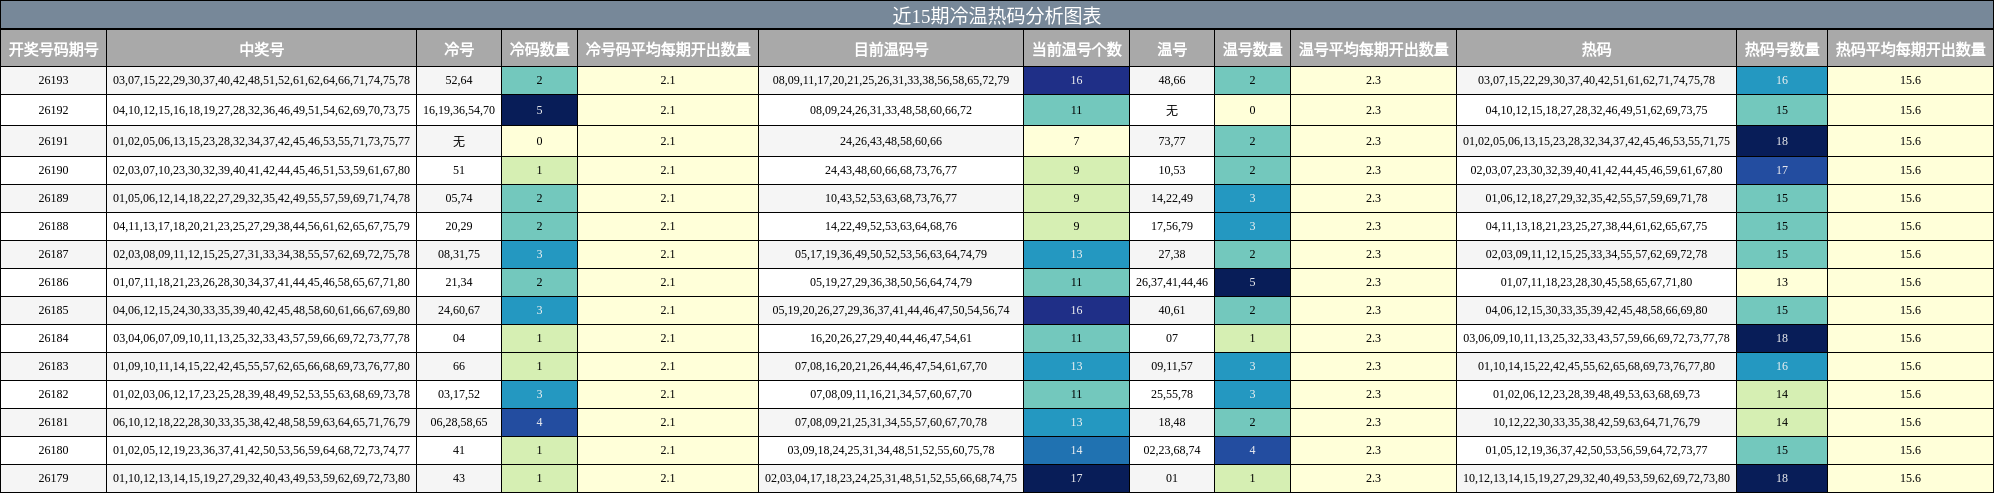
Task: Click the current warm count 17 in row 26179
Action: click(x=1076, y=478)
